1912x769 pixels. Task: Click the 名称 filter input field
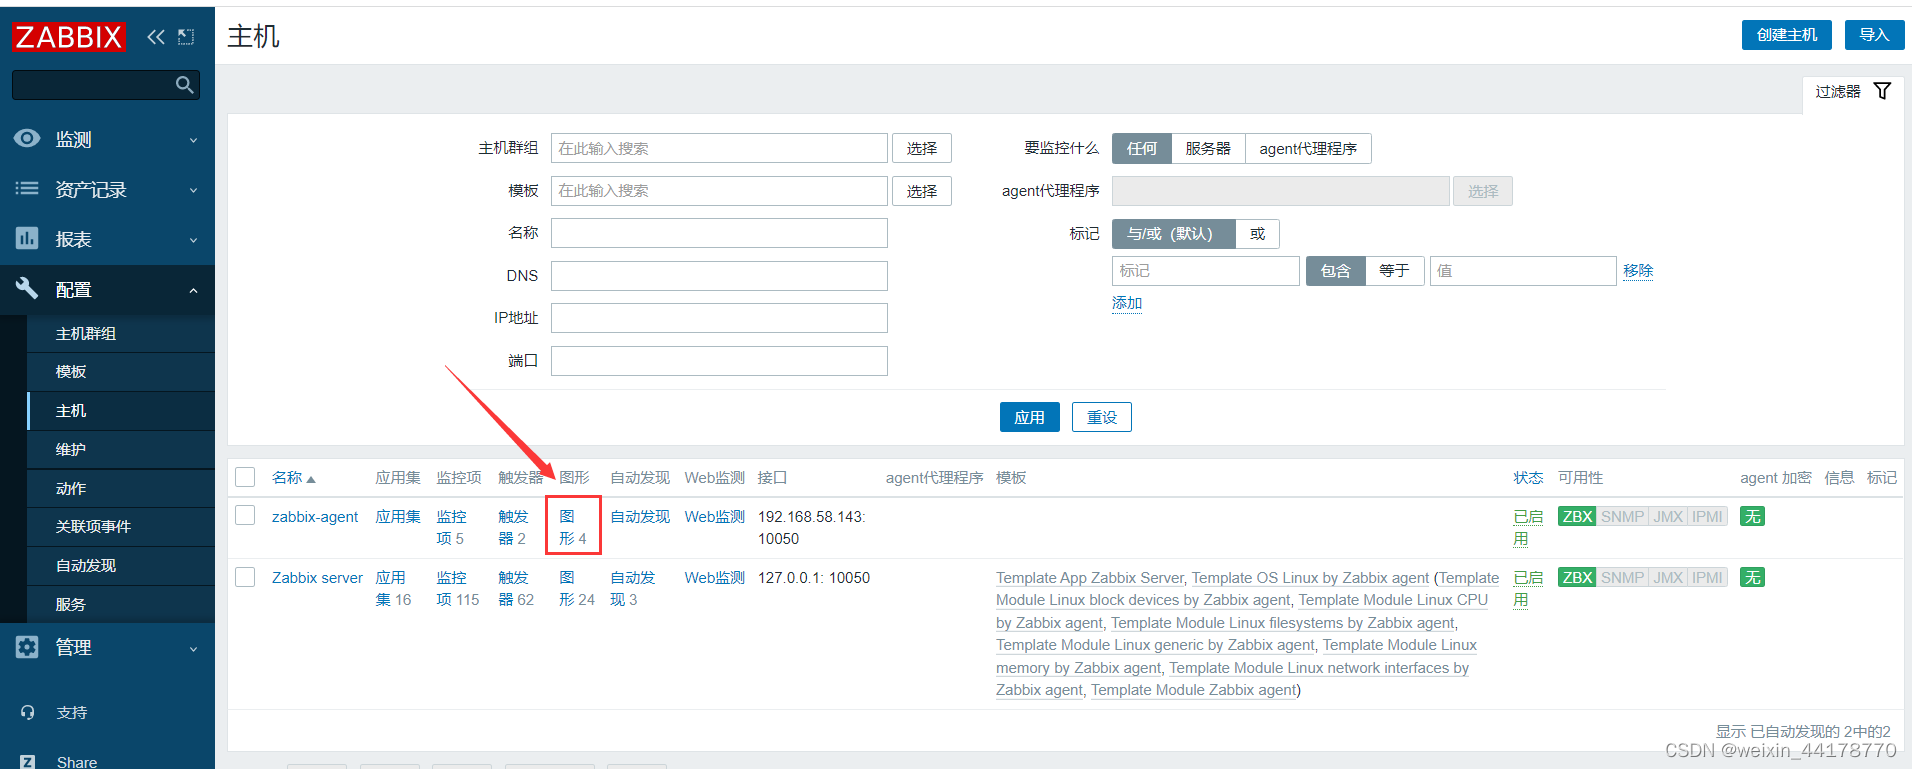click(719, 233)
